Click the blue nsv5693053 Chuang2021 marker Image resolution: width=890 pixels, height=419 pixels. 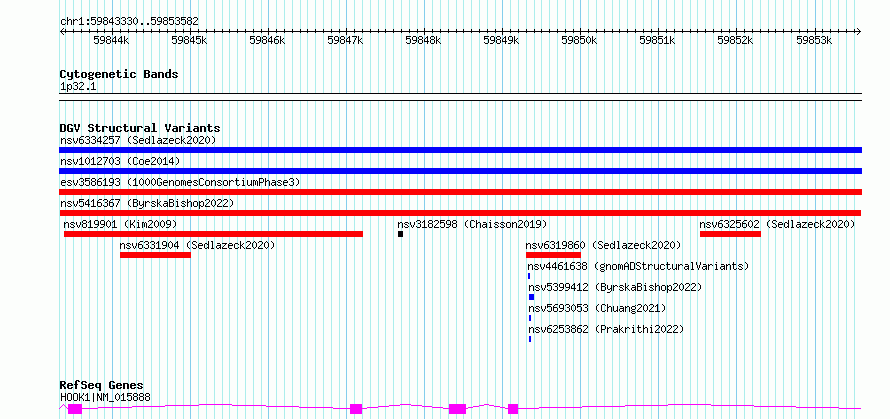[530, 318]
